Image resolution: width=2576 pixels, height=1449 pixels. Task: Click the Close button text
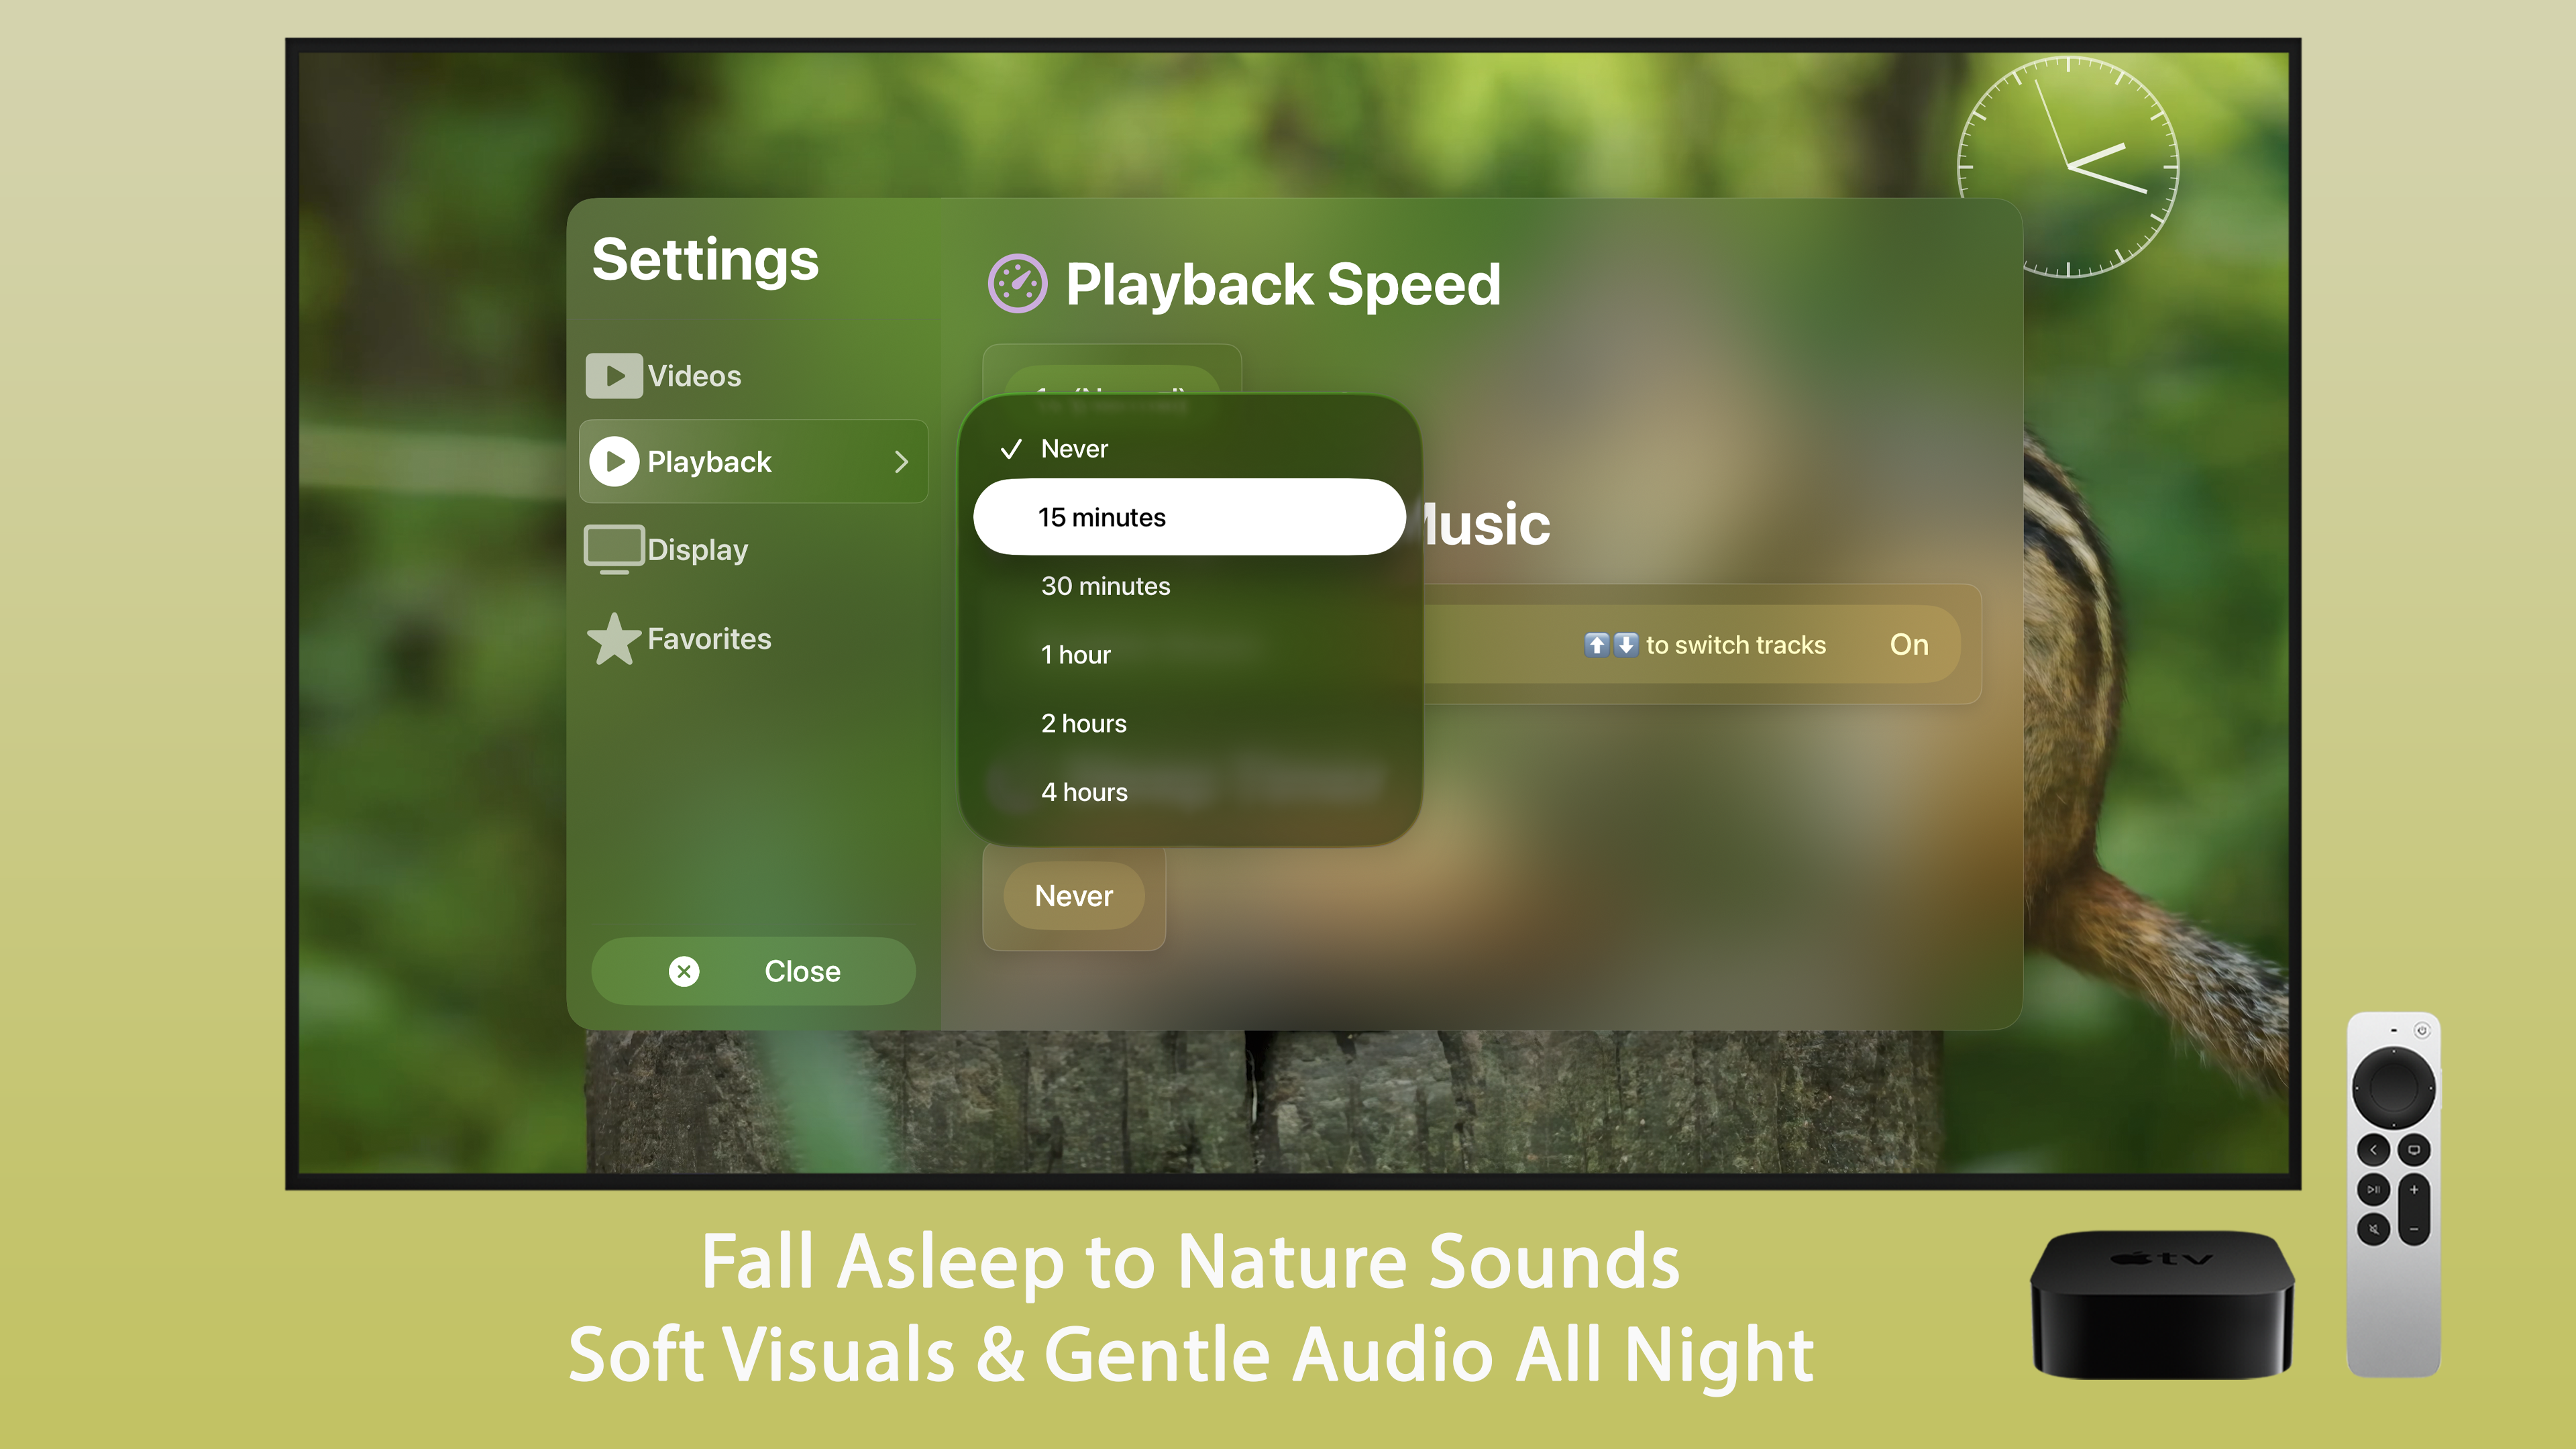[802, 971]
